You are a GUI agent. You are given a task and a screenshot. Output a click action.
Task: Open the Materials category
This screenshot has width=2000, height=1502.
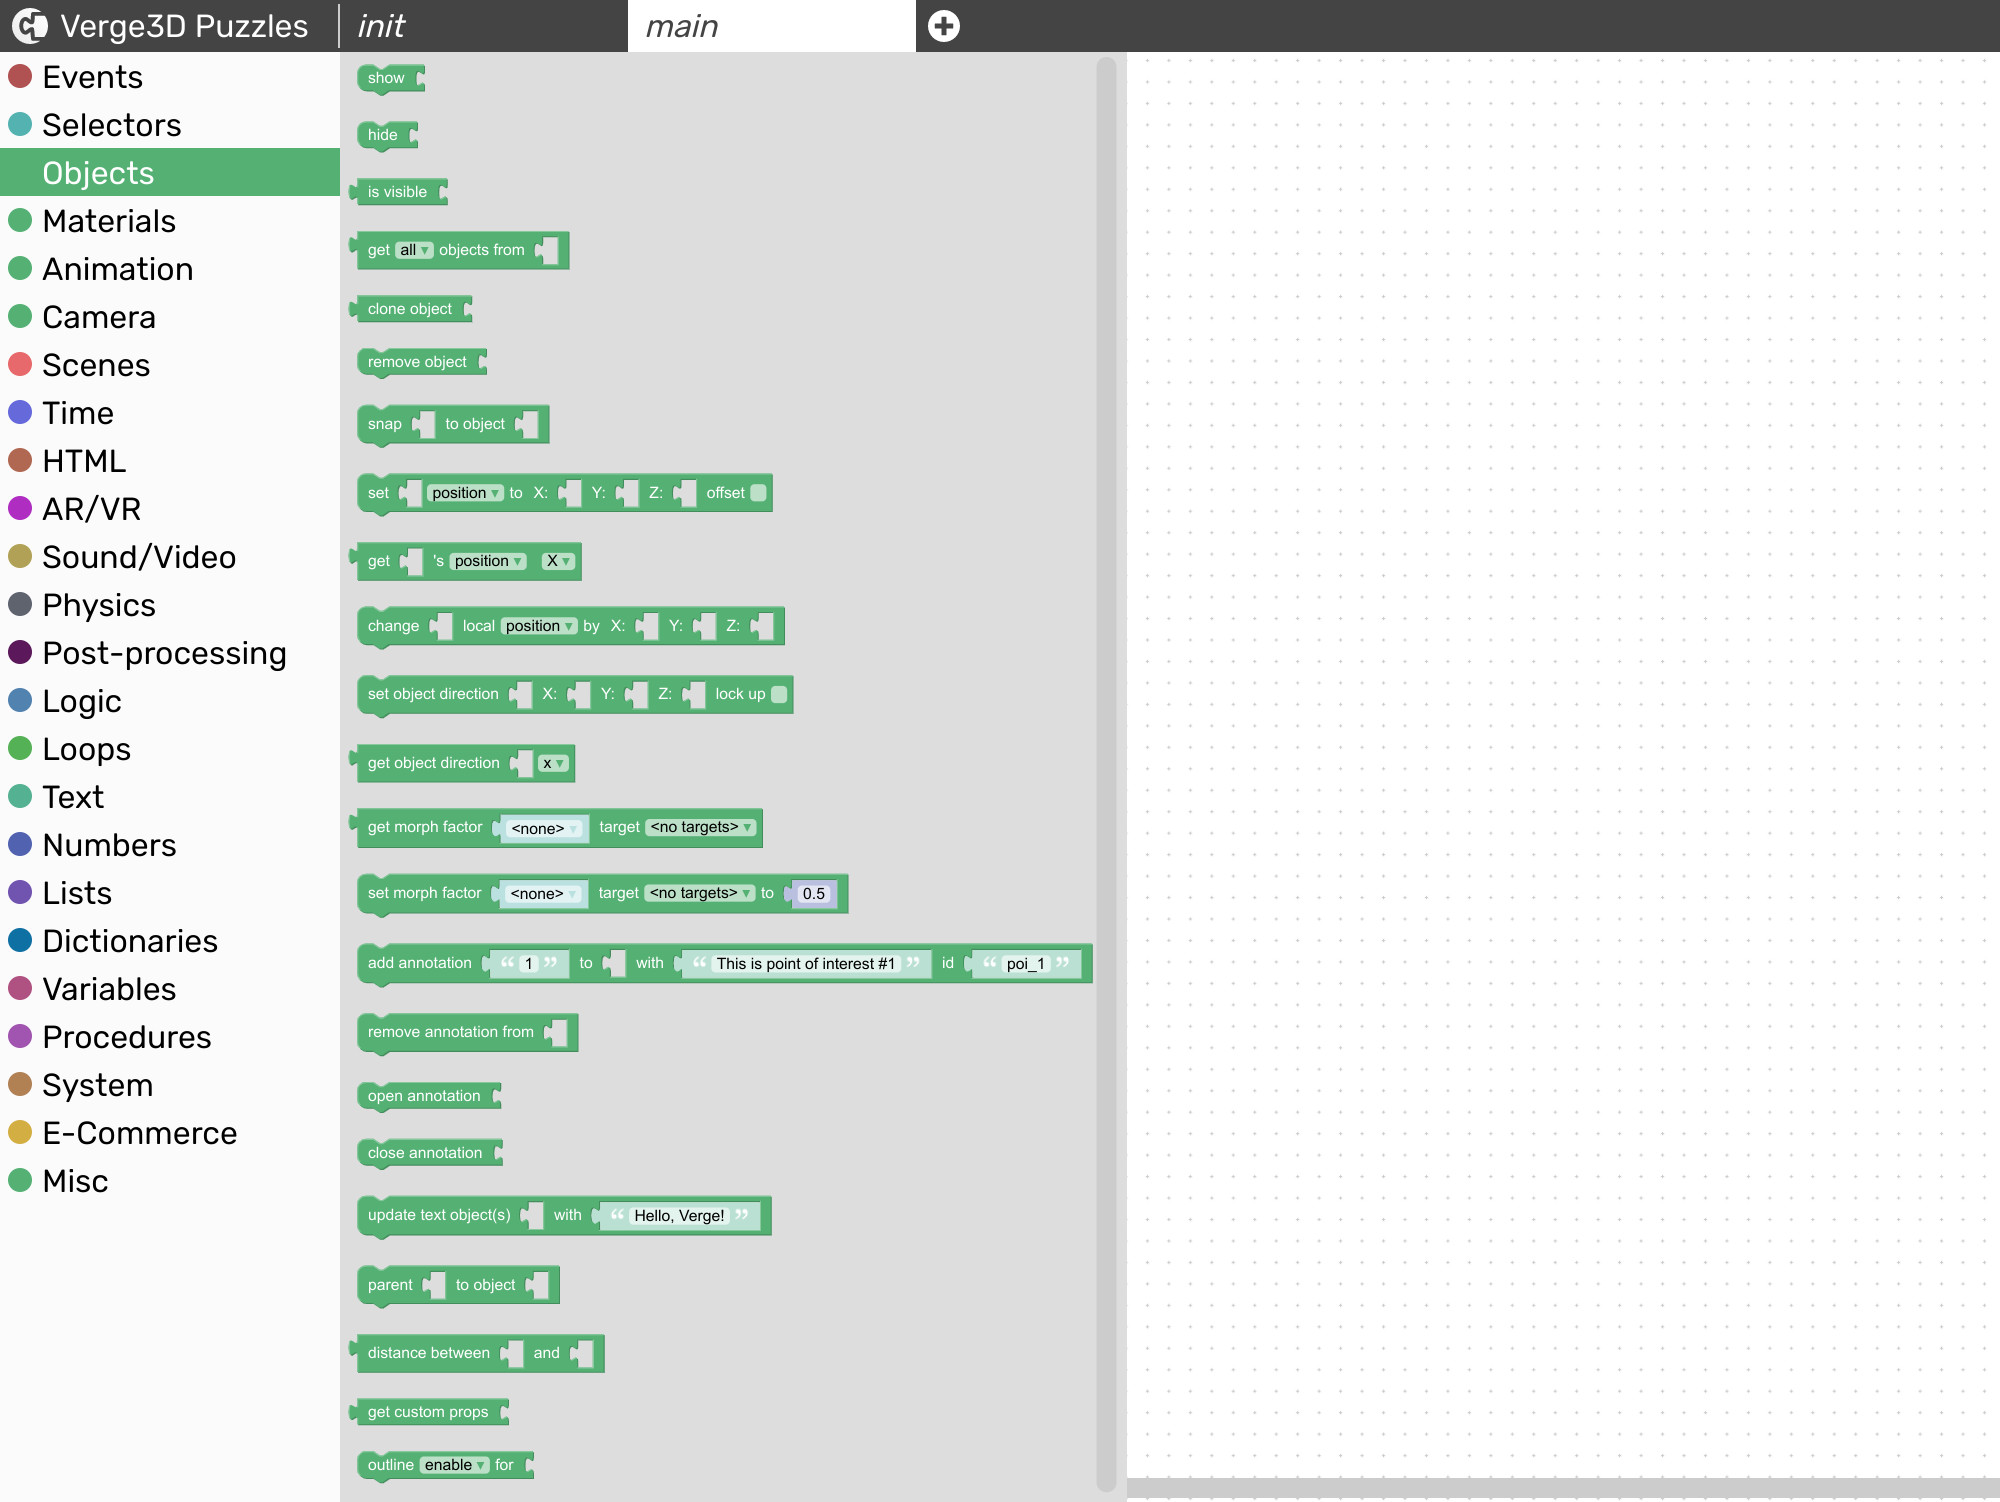[x=109, y=221]
